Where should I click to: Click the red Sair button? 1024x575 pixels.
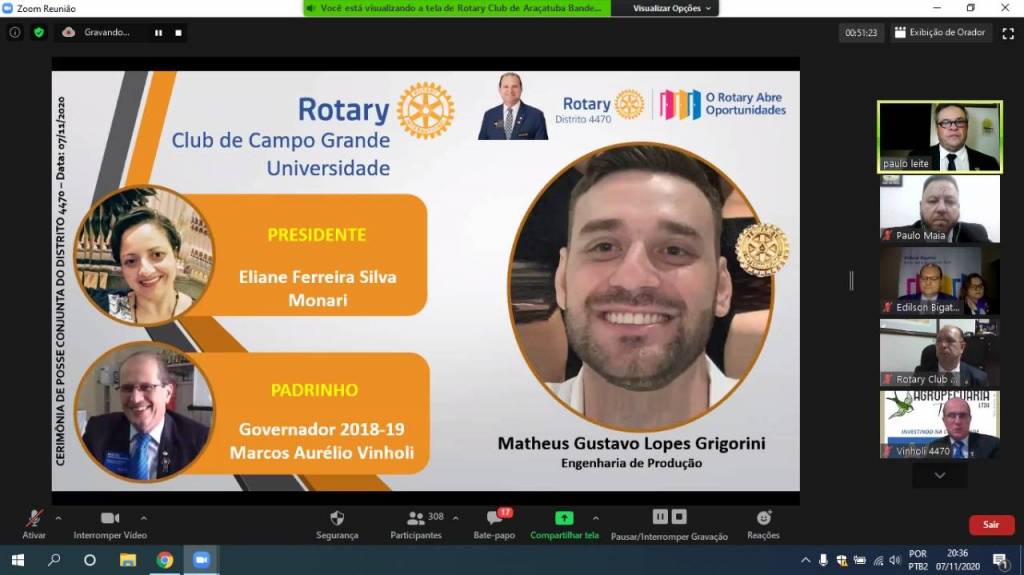[991, 525]
